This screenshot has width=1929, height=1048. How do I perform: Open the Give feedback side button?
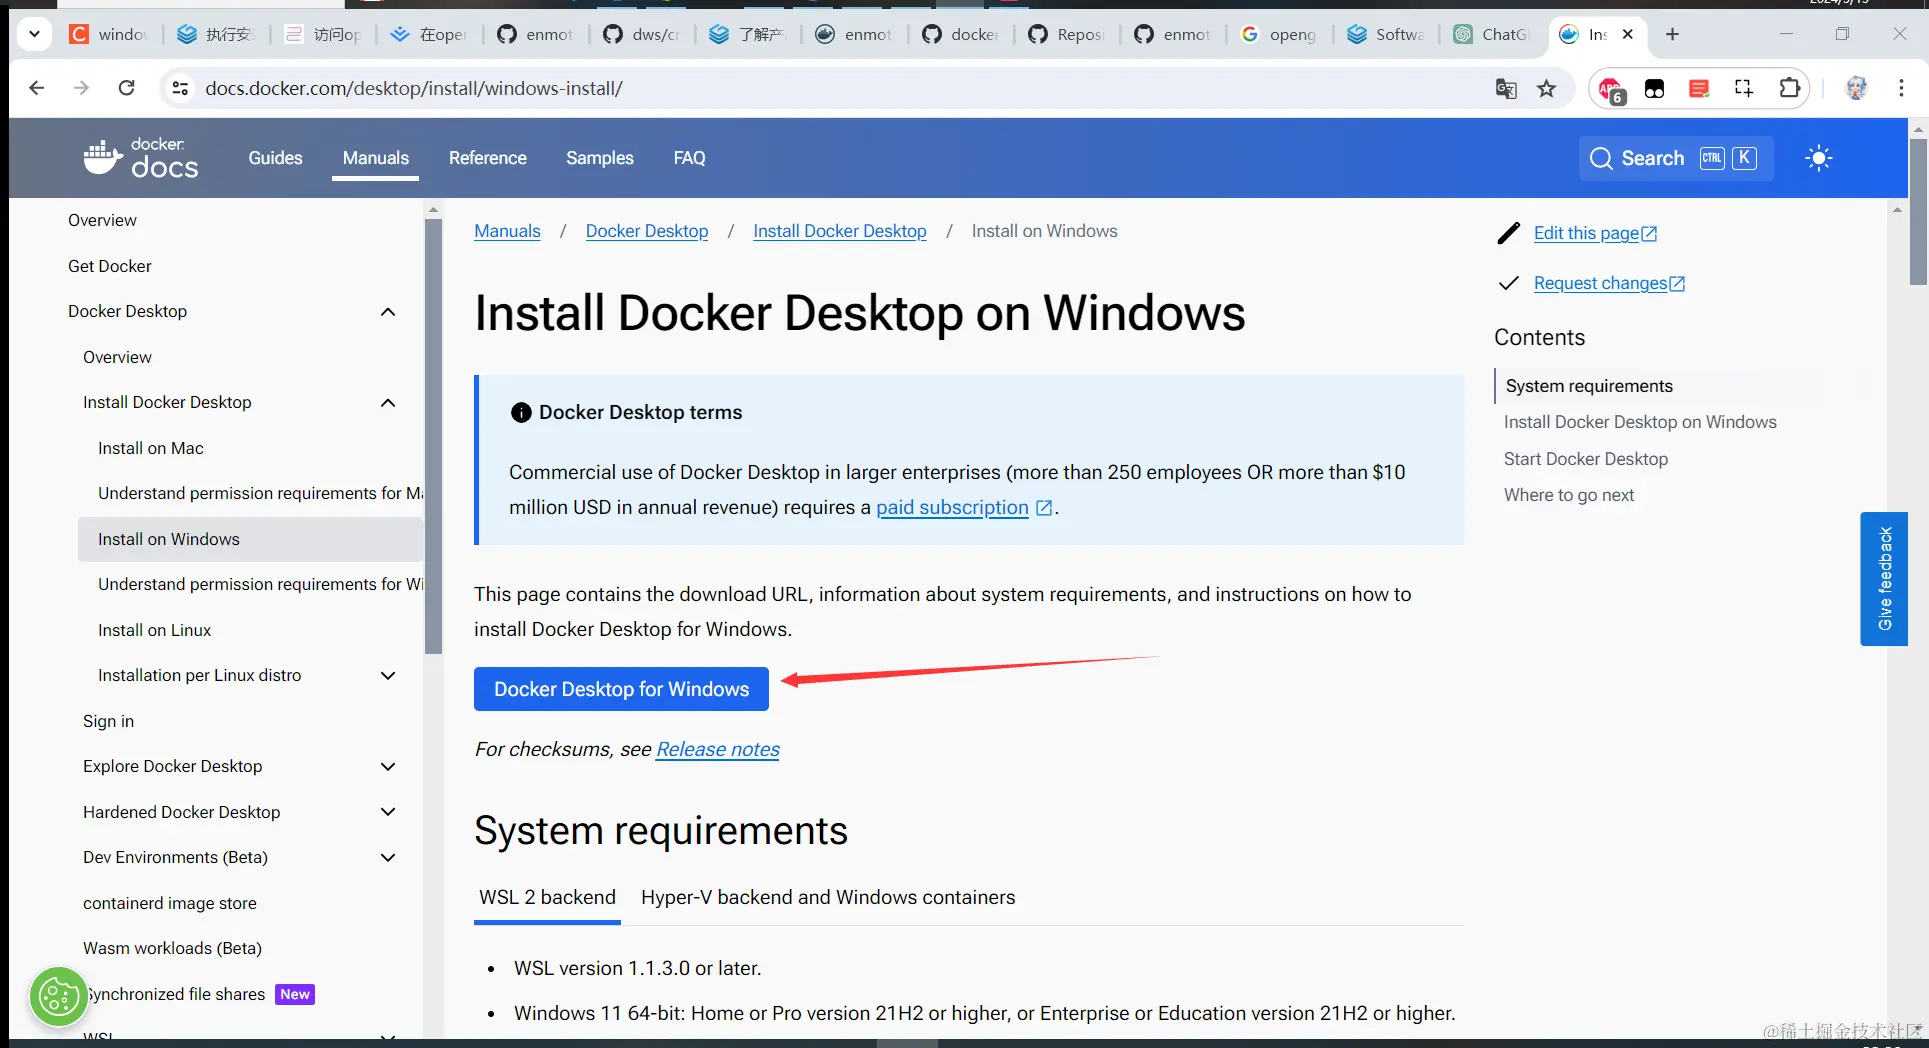[x=1884, y=579]
